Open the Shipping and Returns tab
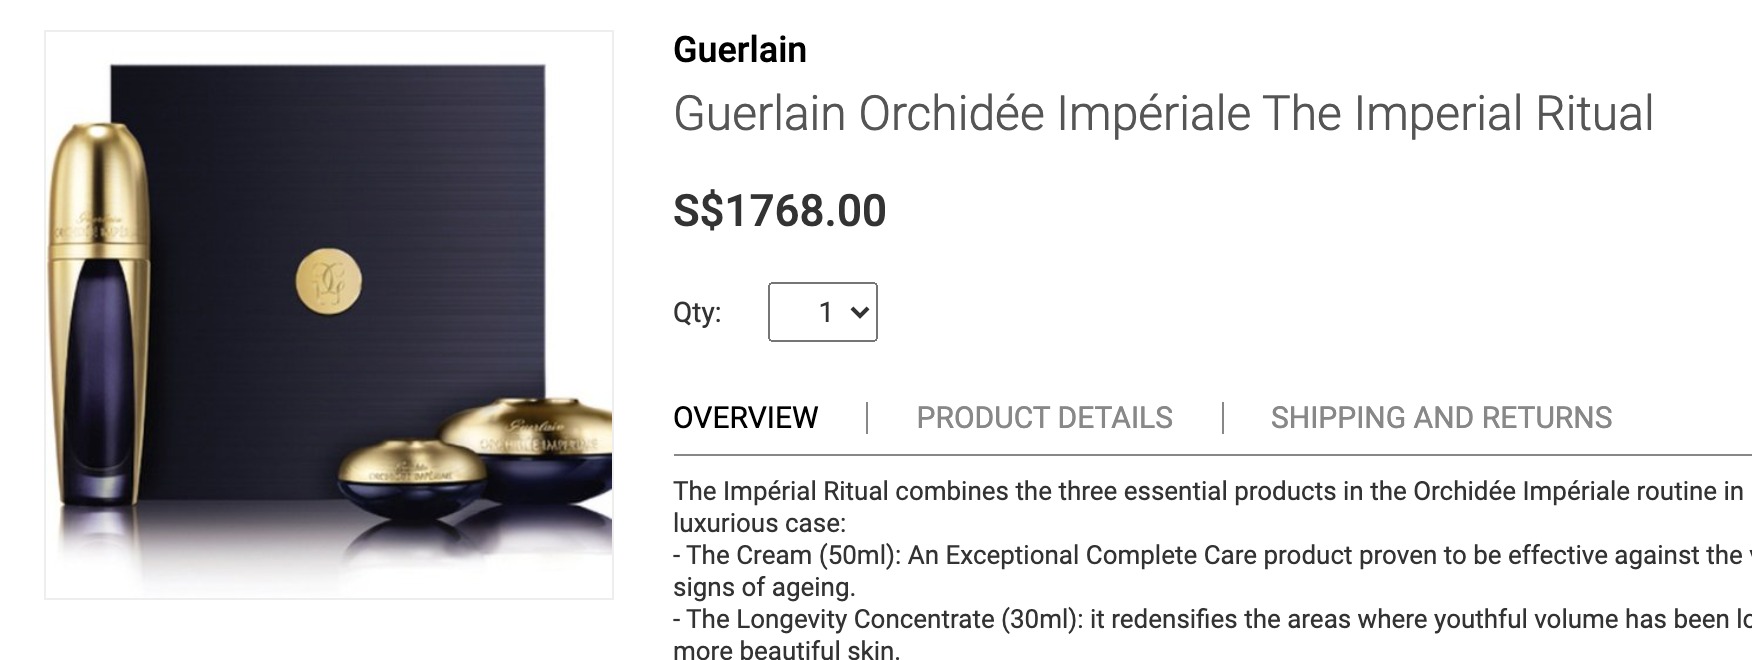This screenshot has height=660, width=1752. click(1440, 417)
